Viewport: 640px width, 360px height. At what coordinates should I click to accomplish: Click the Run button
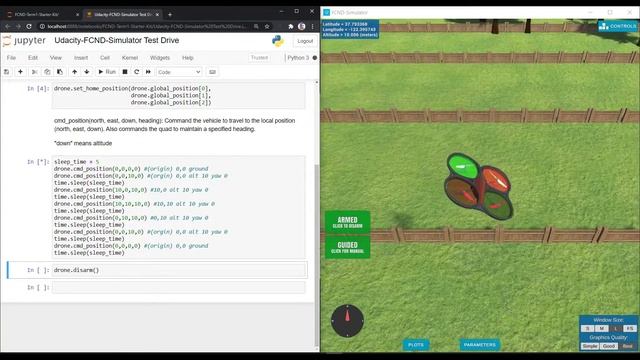tap(107, 72)
